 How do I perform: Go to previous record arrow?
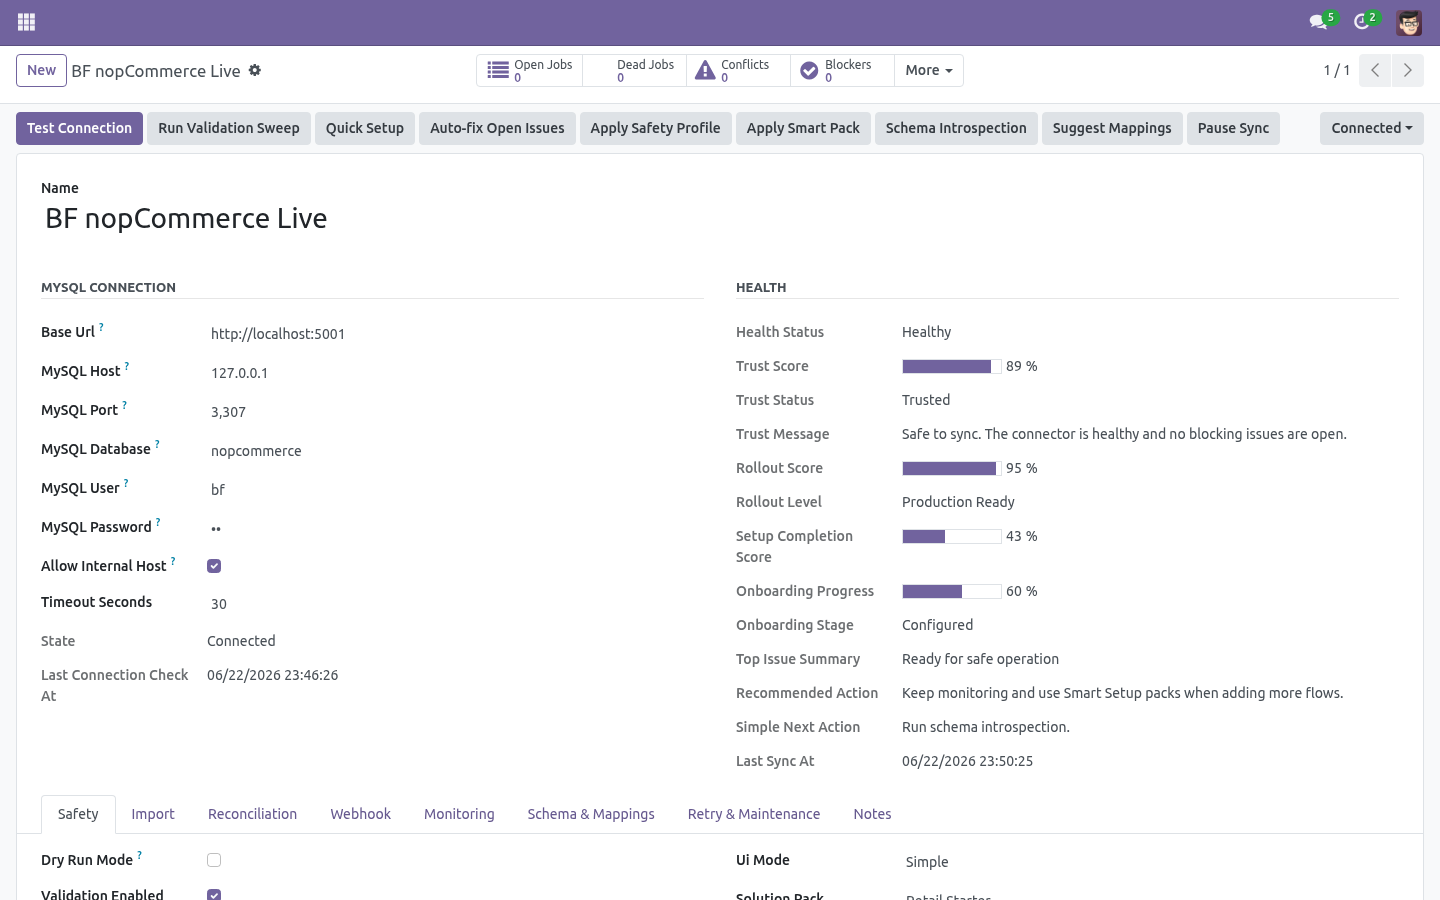(1375, 70)
